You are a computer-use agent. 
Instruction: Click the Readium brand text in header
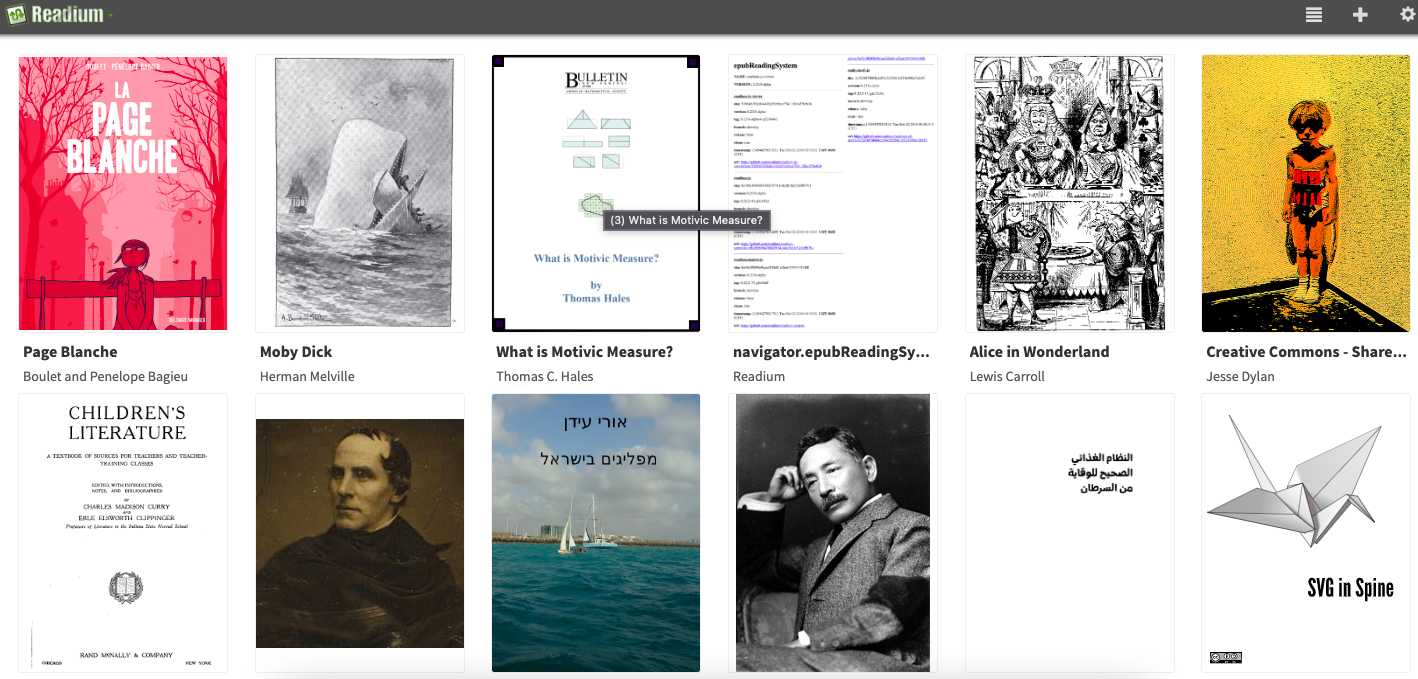coord(67,15)
